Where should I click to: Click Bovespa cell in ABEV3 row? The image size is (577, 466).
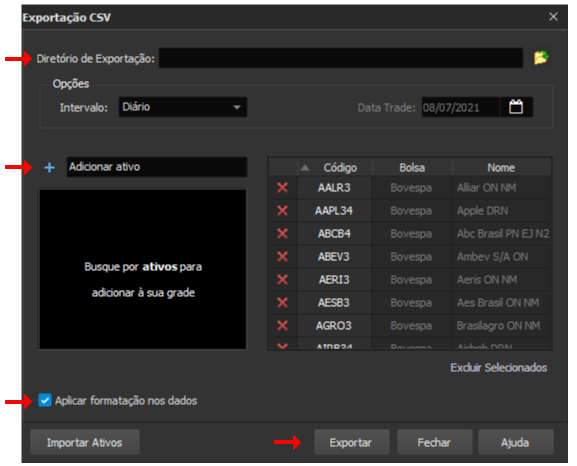pos(412,256)
